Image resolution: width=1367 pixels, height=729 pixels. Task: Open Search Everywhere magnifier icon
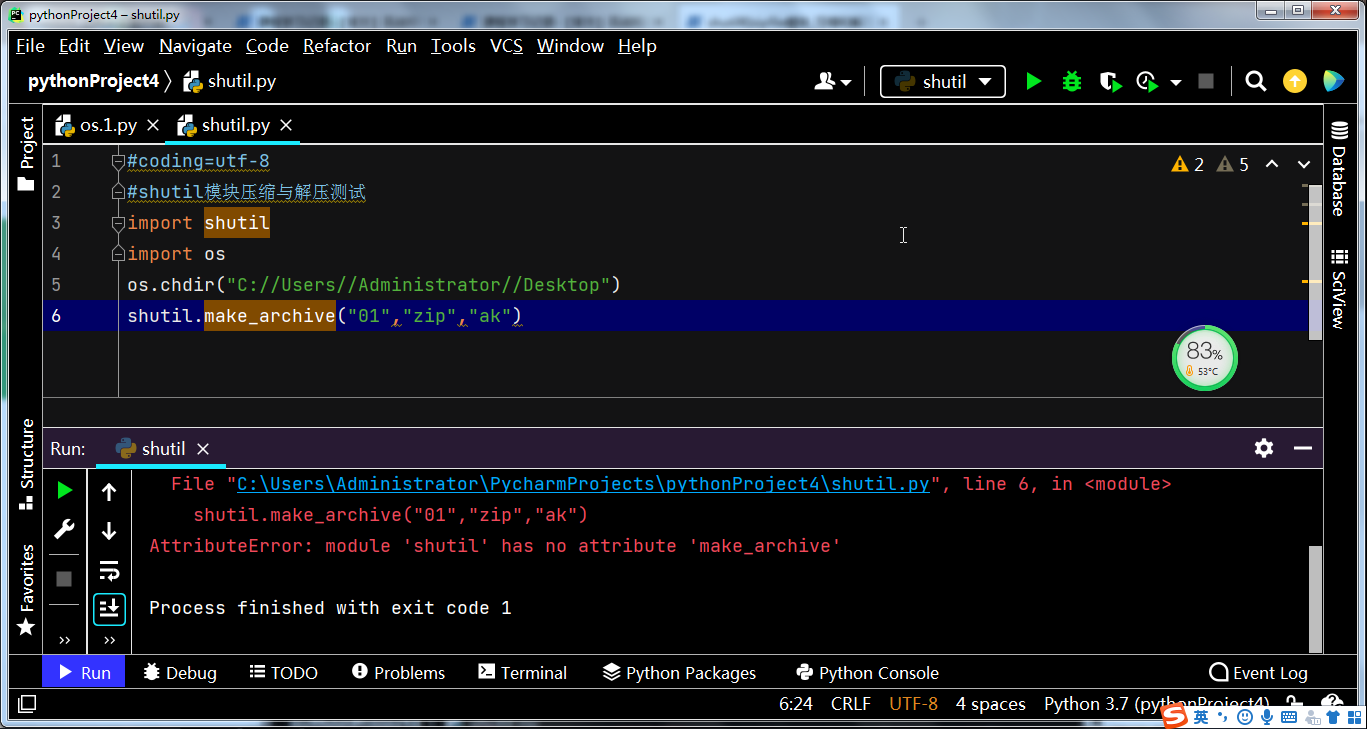[1256, 81]
